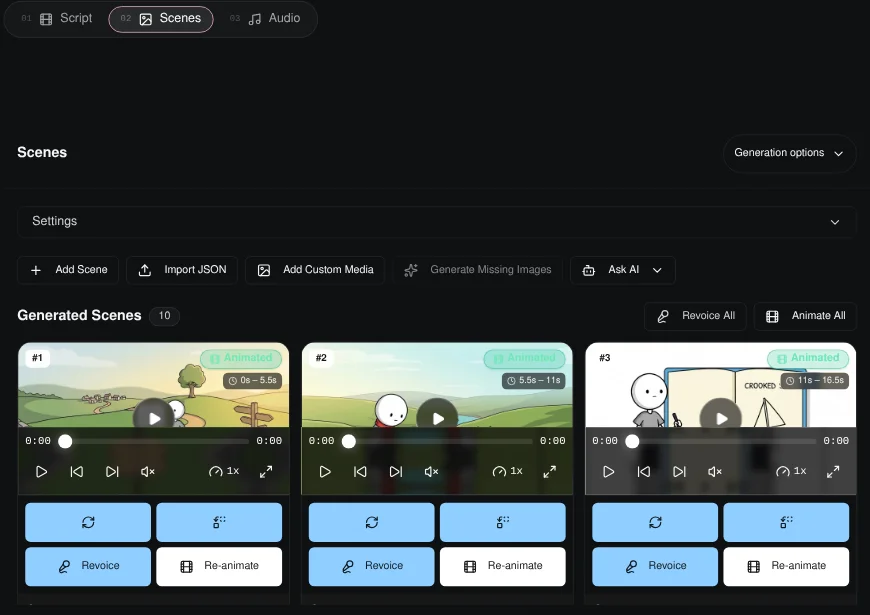The image size is (870, 615).
Task: Click the Revoice All button
Action: (695, 316)
